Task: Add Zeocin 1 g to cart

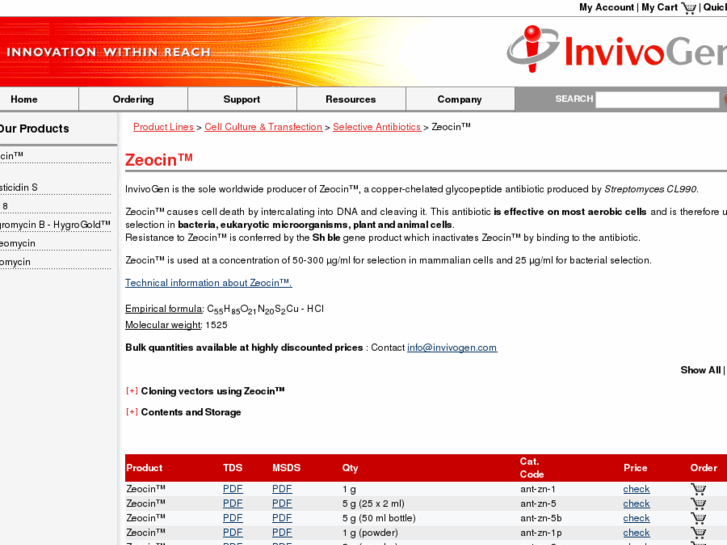Action: pos(698,489)
